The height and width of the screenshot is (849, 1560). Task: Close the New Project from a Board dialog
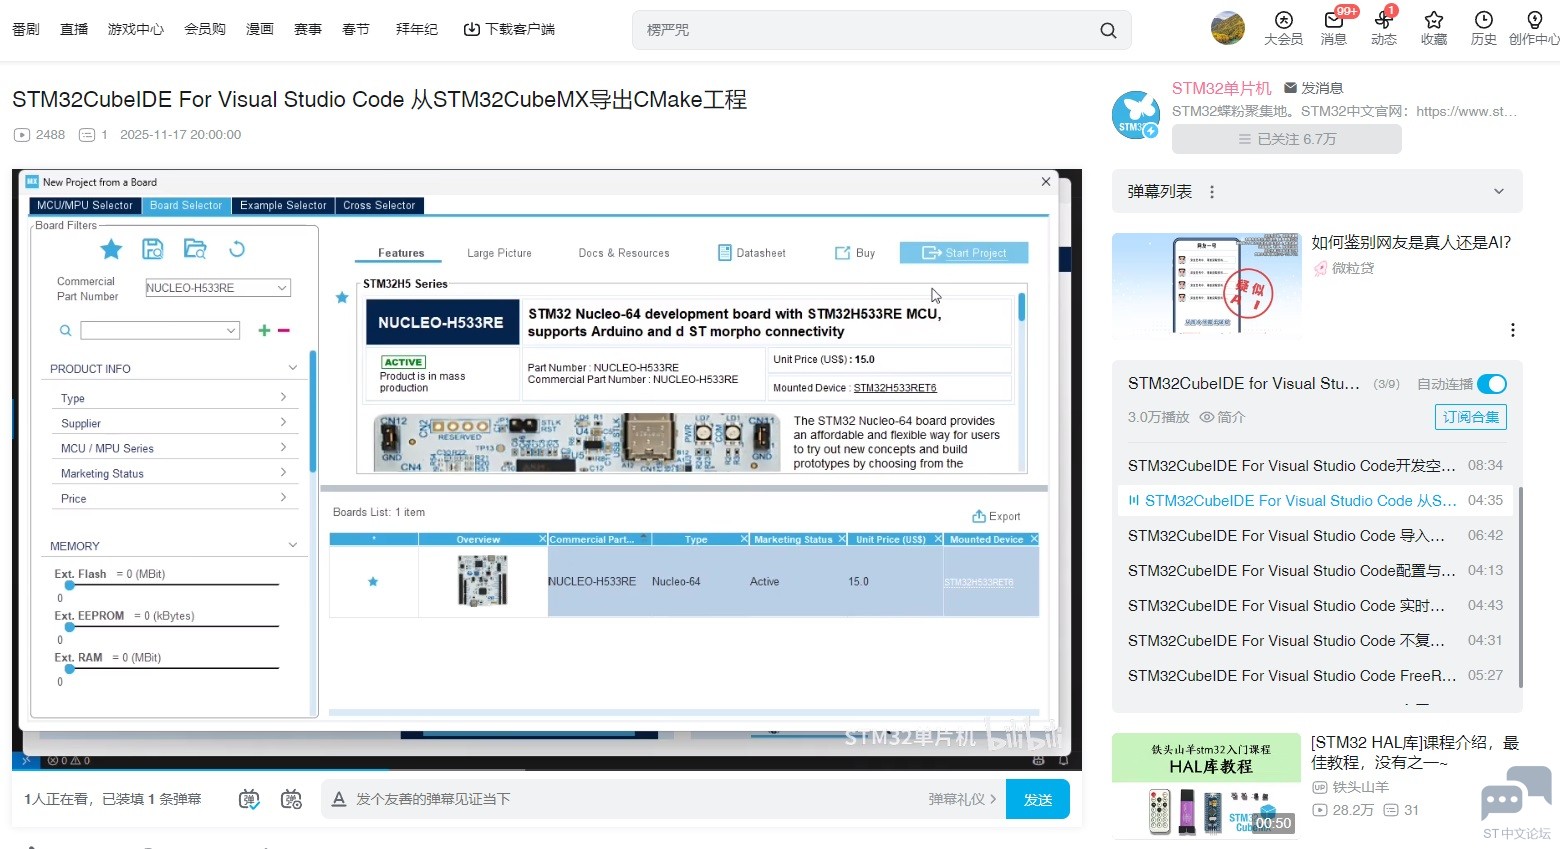(1046, 181)
